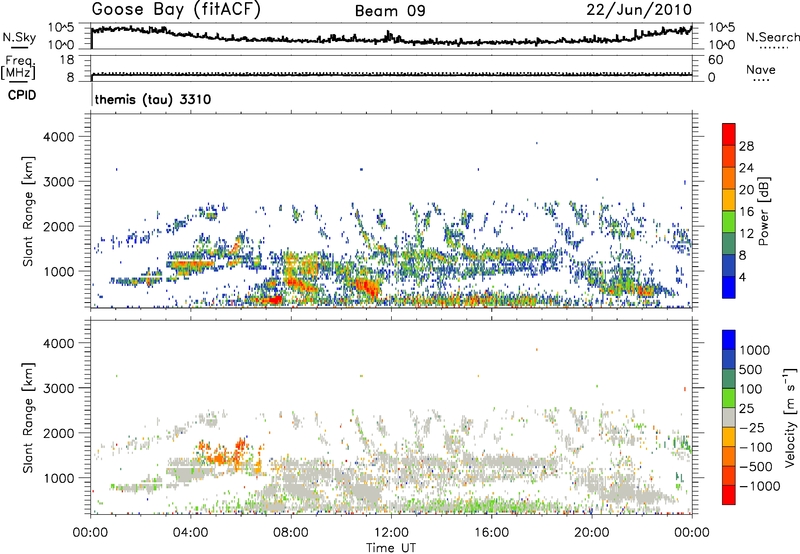Click the gray segment of the velocity colorbar
This screenshot has width=800, height=554.
[x=729, y=417]
